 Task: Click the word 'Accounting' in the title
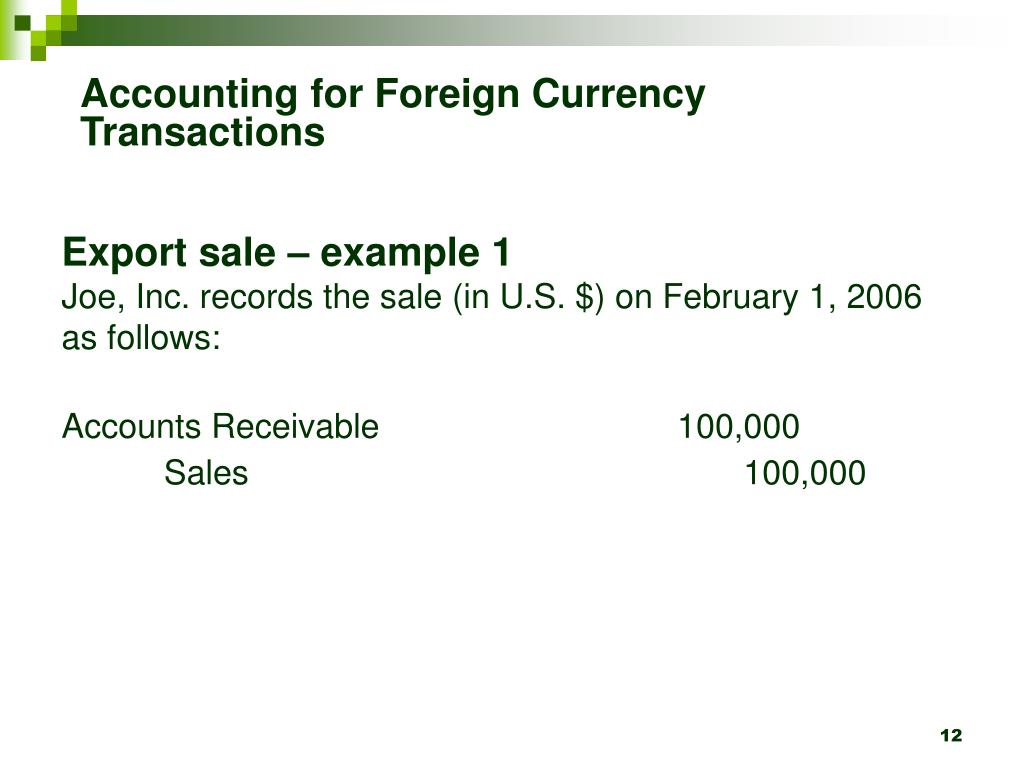[x=190, y=95]
